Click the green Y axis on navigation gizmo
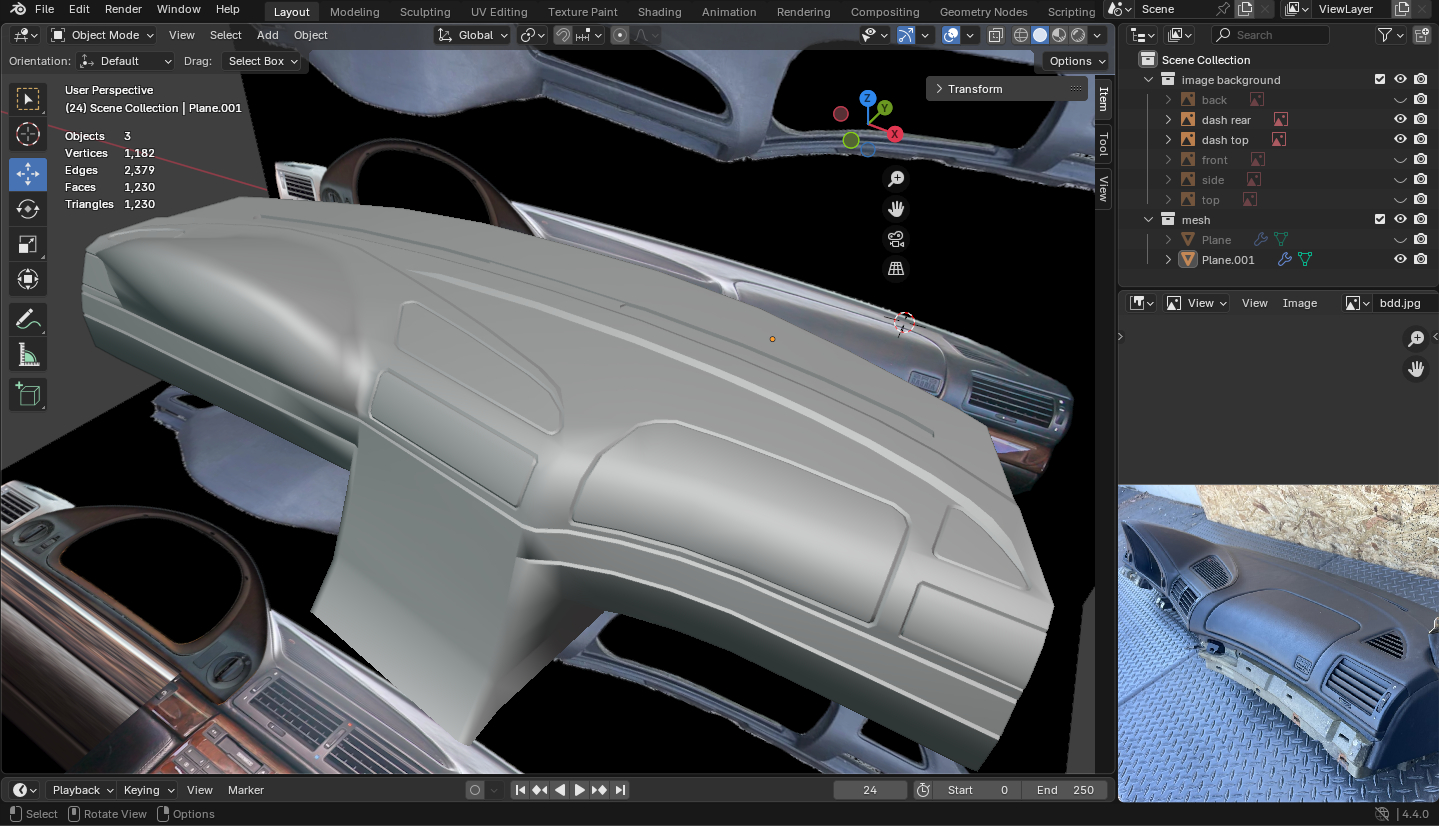 pyautogui.click(x=885, y=108)
